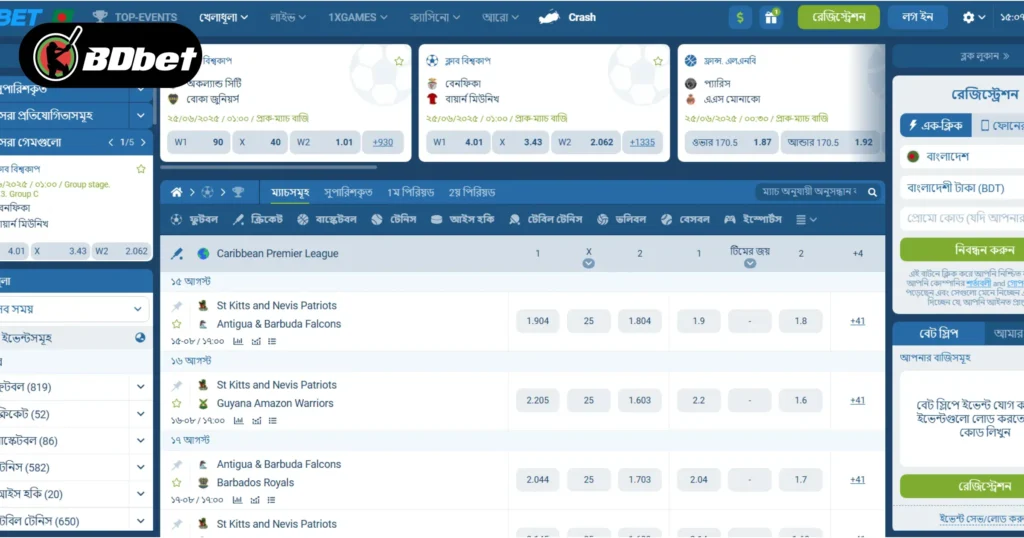This screenshot has height=538, width=1024.
Task: Pin the Antigua vs Barbados Royals match
Action: pos(176,464)
